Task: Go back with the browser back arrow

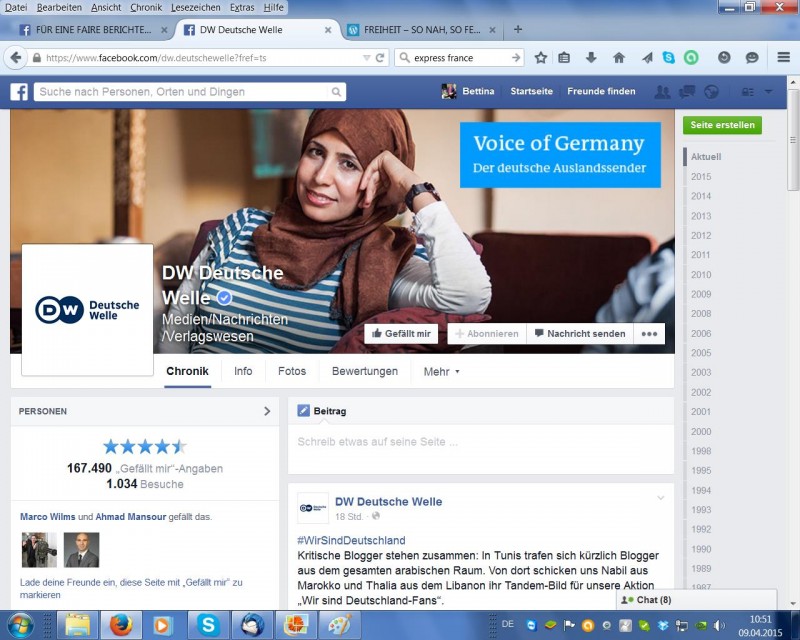Action: coord(15,58)
